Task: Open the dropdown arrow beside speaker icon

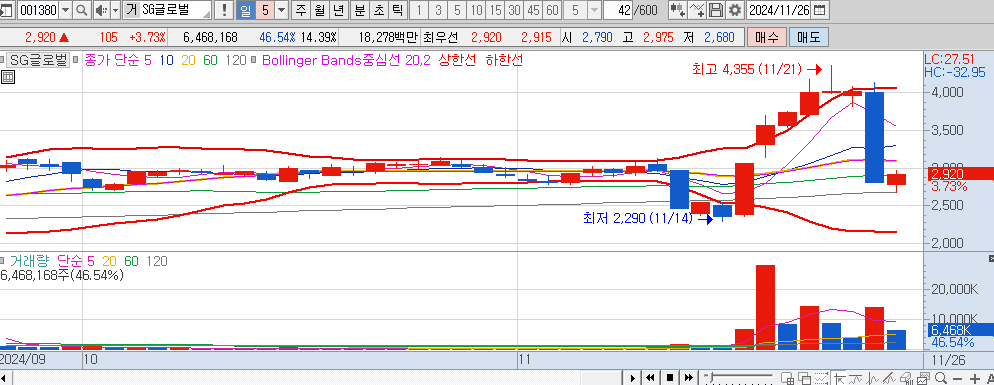Action: tap(115, 10)
